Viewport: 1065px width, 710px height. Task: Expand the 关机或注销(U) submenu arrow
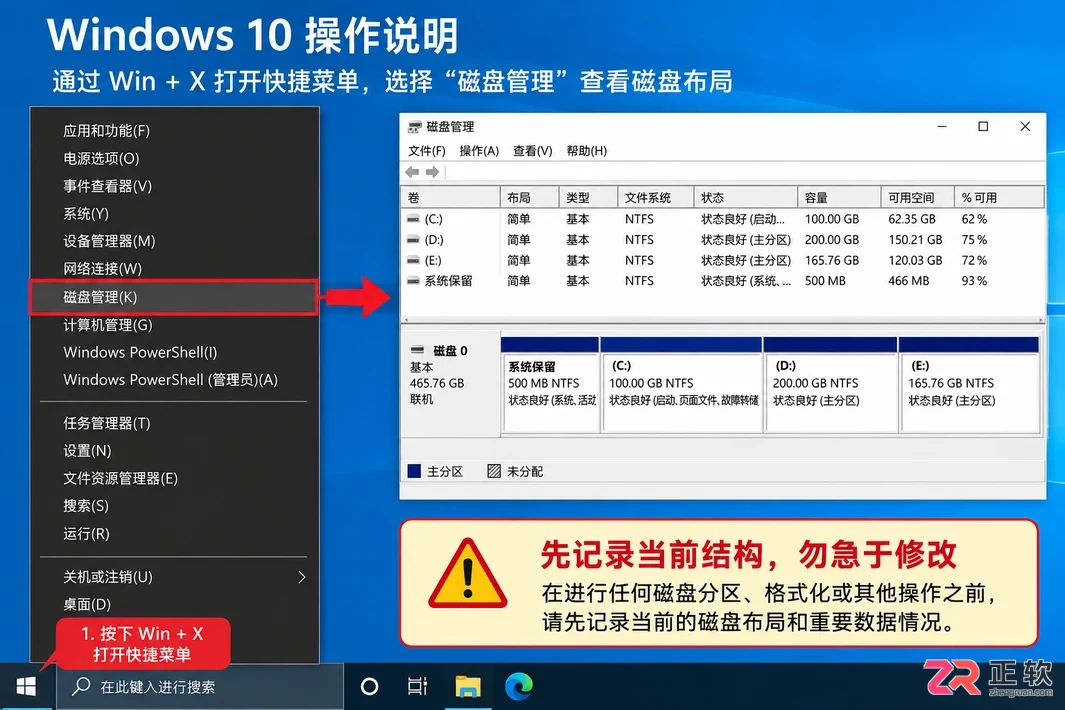pos(302,577)
